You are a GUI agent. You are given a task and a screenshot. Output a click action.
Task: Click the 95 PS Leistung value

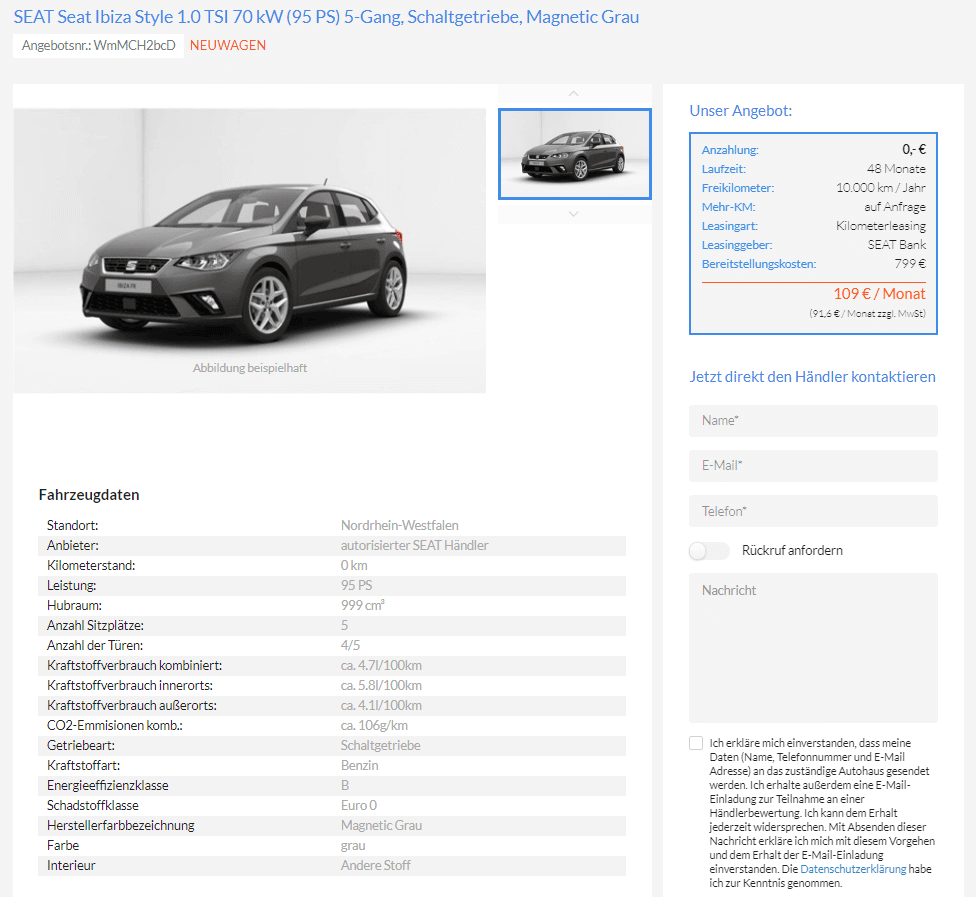[357, 585]
